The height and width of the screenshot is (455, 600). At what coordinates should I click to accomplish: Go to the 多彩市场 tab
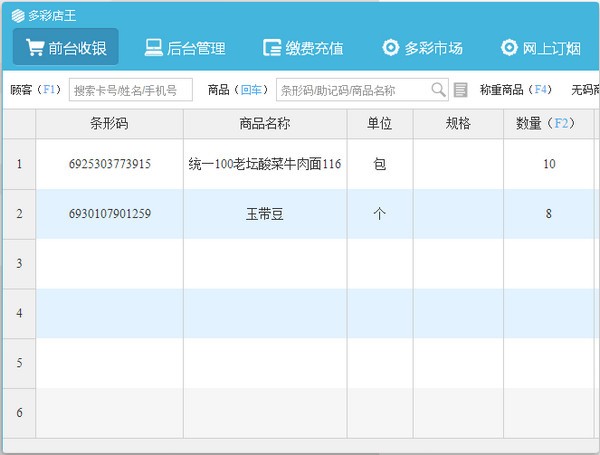[x=422, y=48]
